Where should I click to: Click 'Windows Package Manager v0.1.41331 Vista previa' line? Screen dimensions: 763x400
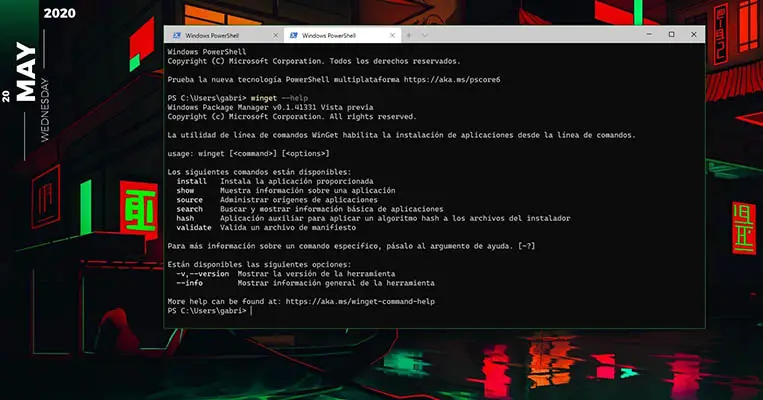[271, 107]
